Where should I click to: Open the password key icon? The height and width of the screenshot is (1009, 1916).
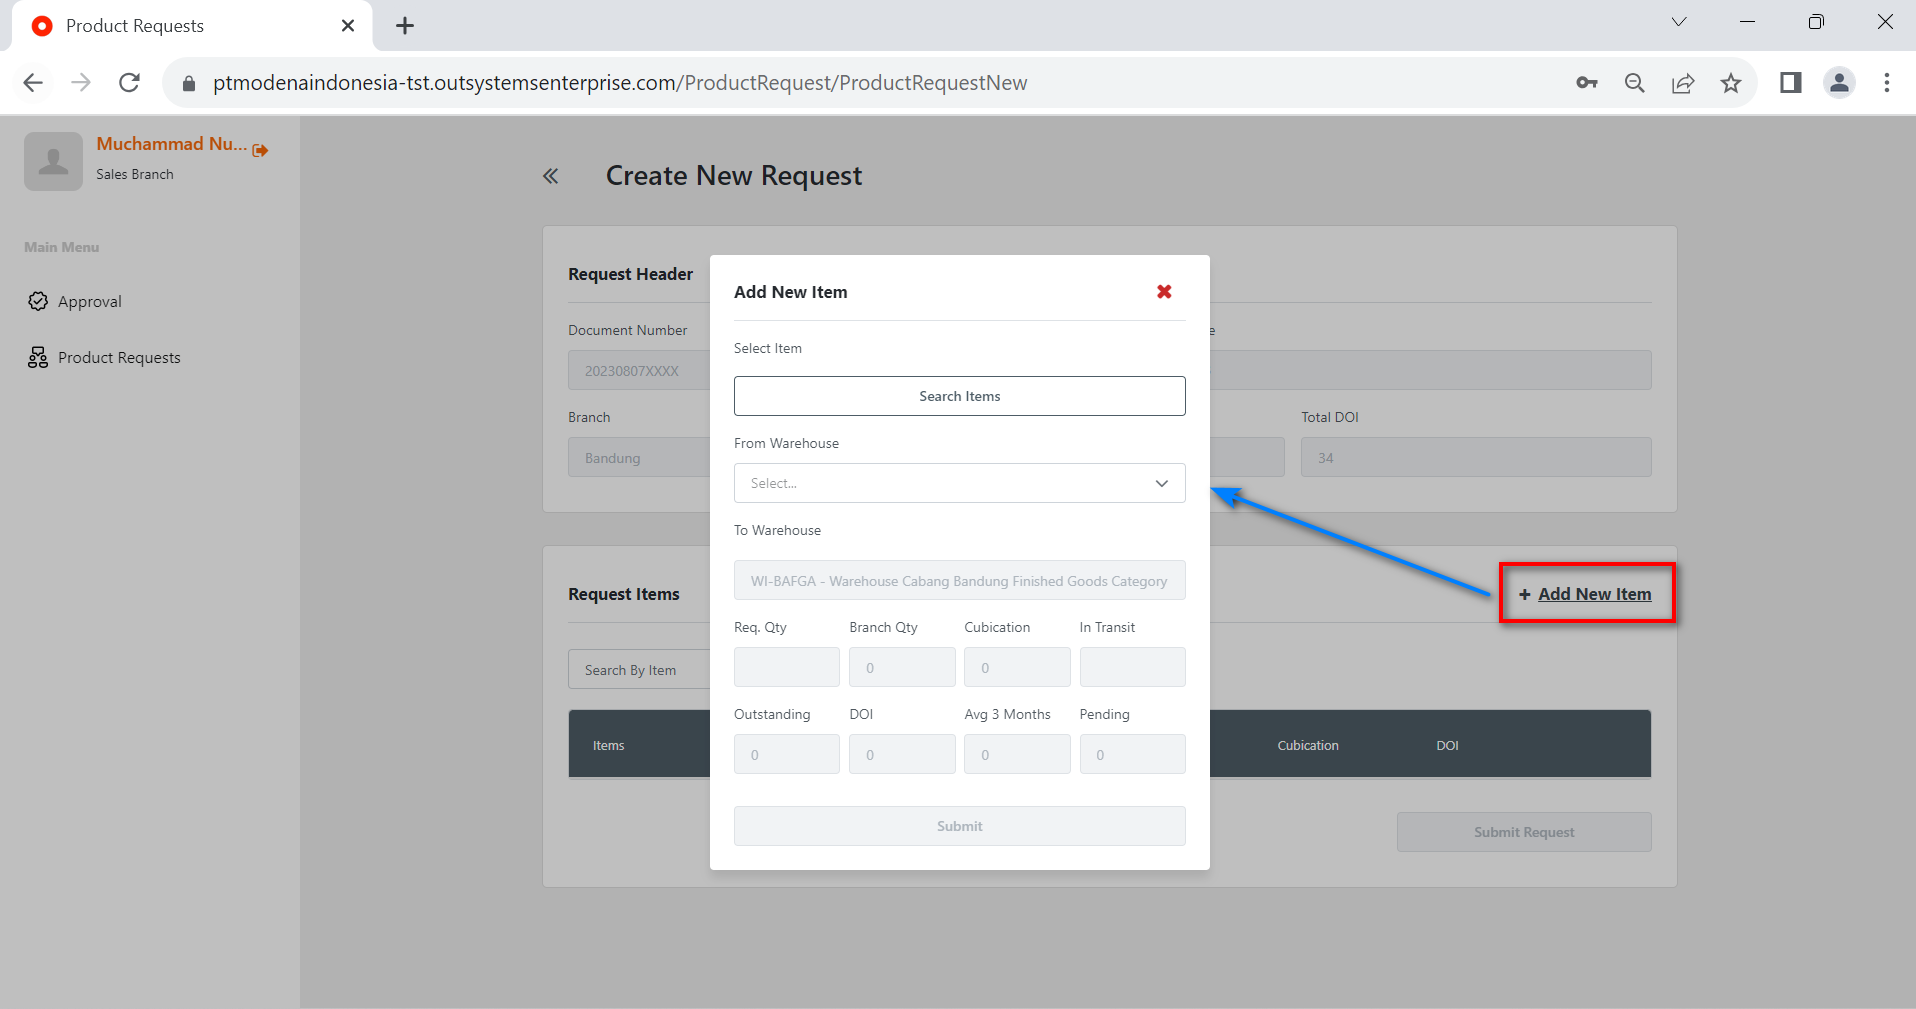coord(1587,83)
